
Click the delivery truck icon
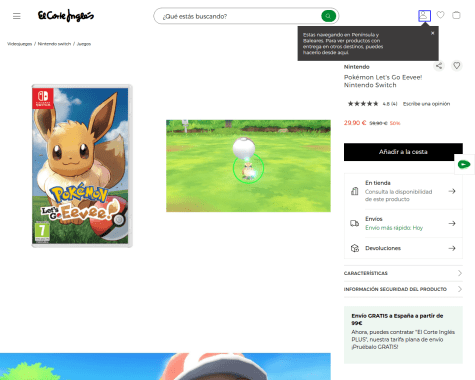(x=354, y=223)
